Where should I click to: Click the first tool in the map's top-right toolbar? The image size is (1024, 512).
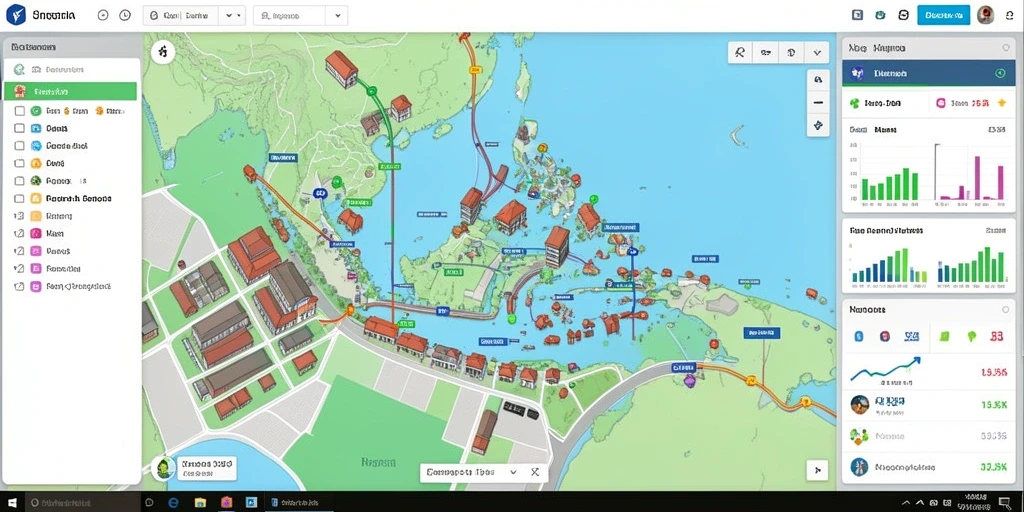740,52
